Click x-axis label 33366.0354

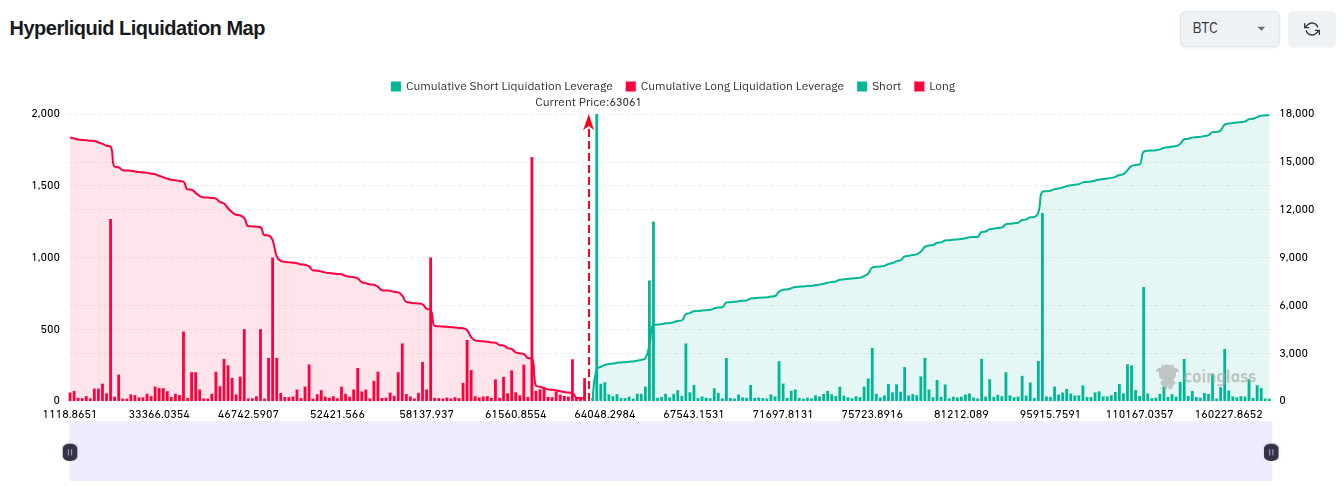159,414
